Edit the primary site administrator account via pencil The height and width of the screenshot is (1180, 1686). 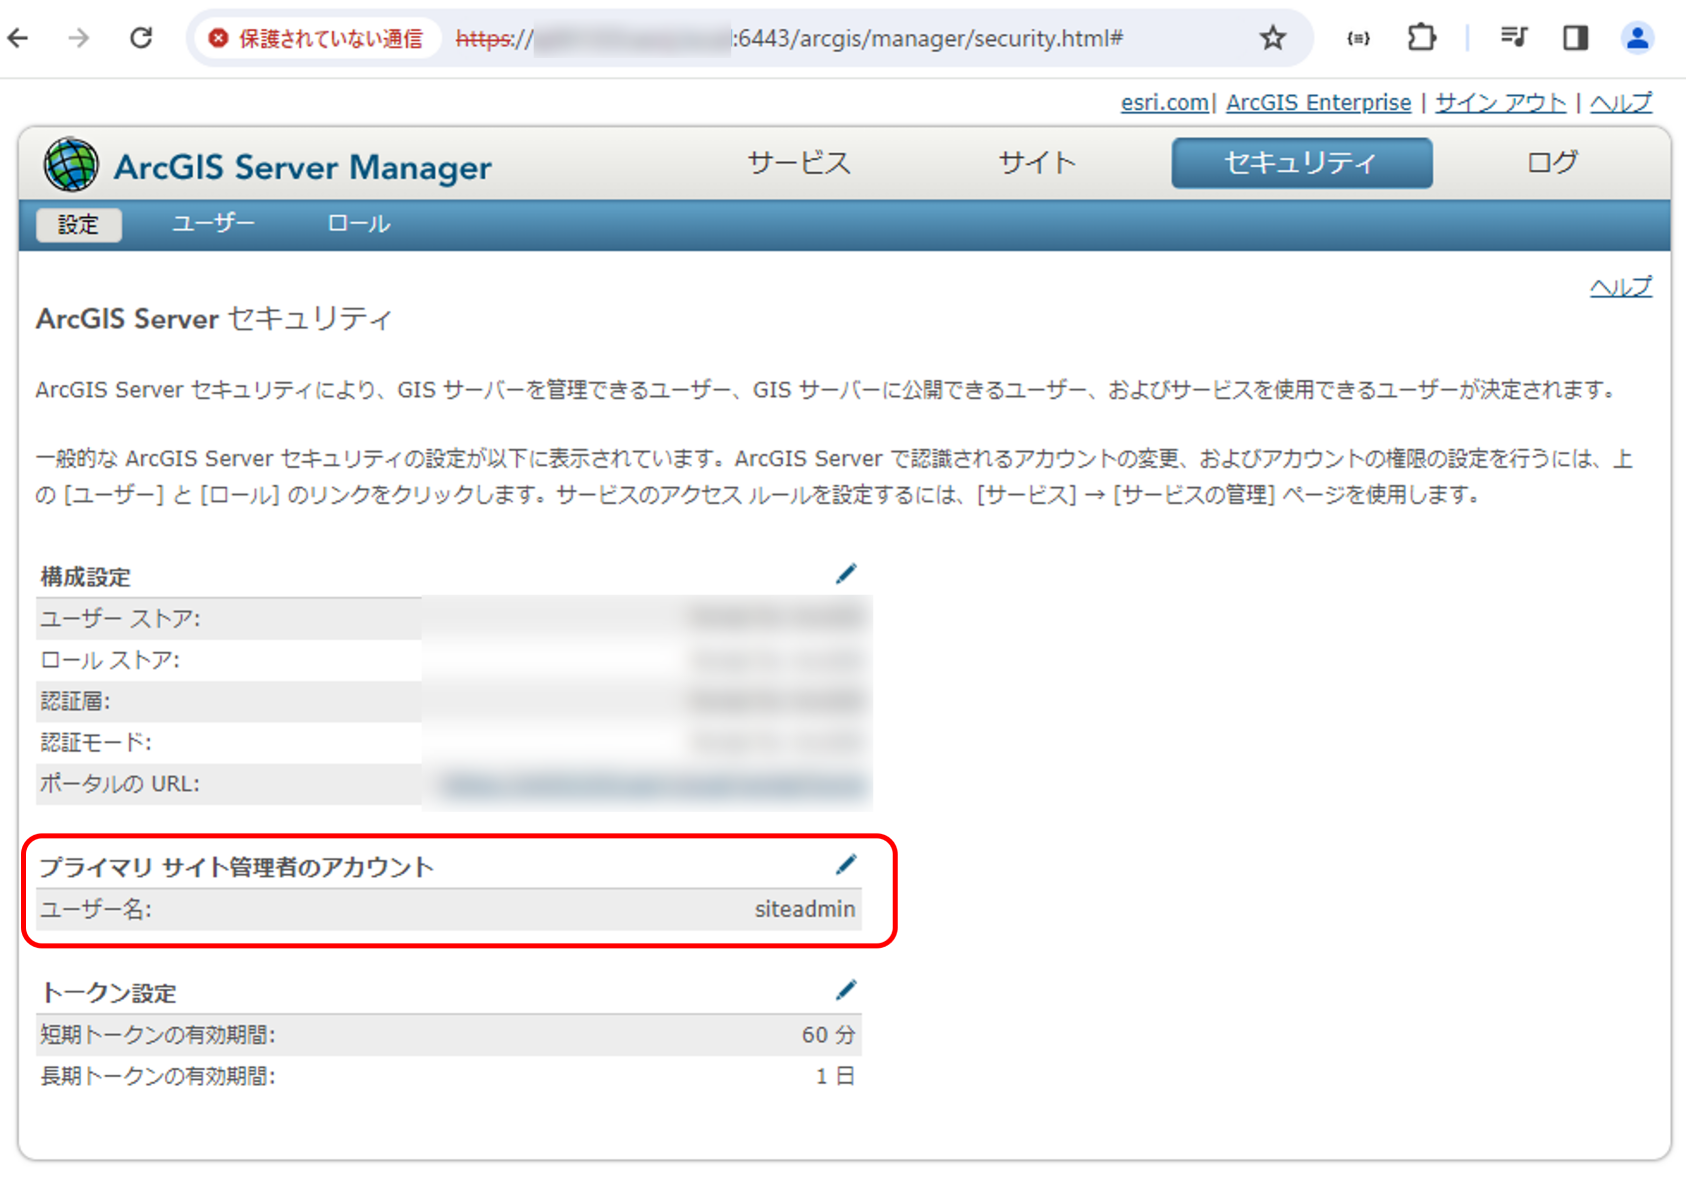coord(846,864)
